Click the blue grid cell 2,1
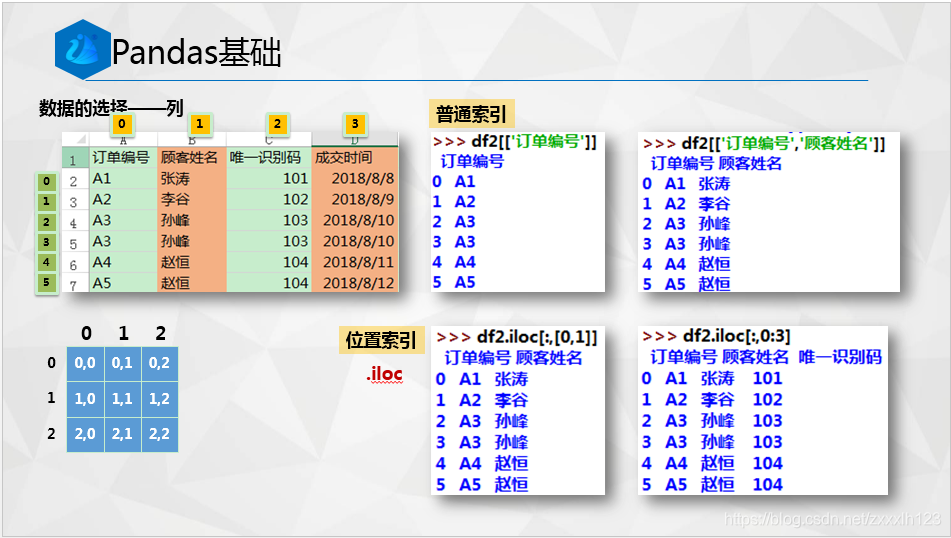 point(123,434)
